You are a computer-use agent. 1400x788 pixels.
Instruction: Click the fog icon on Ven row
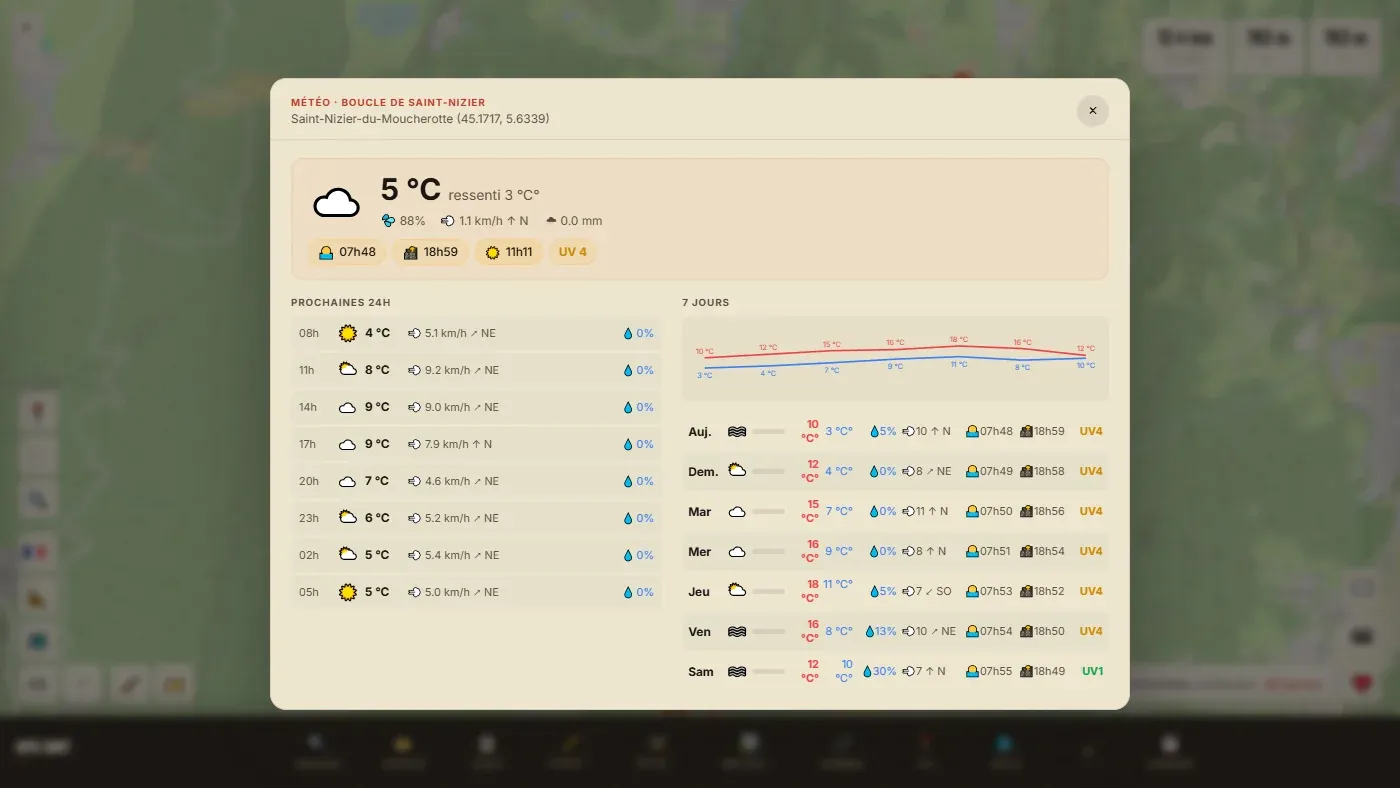point(737,632)
